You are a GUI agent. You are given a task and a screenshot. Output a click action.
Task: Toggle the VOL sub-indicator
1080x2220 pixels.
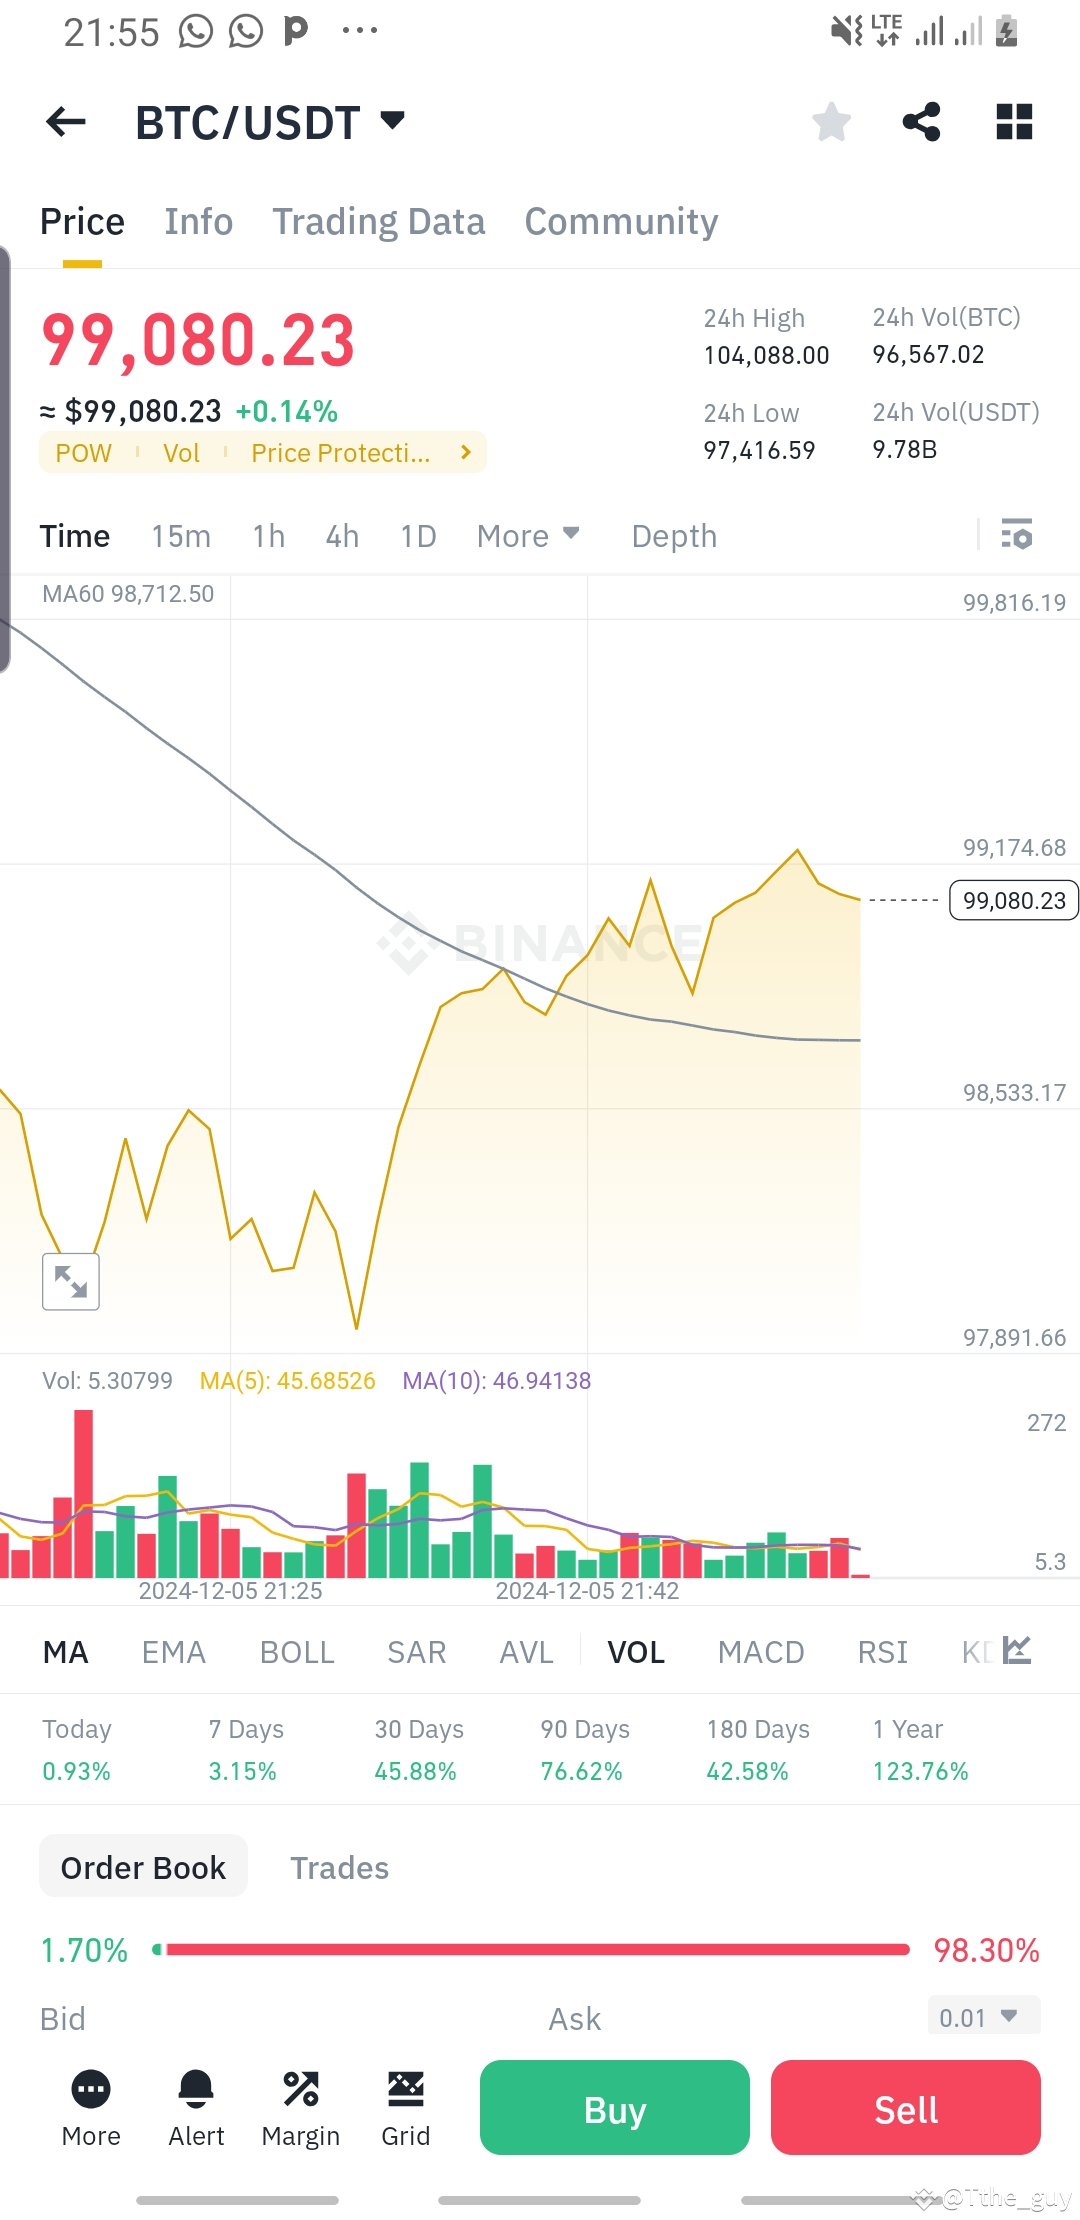pyautogui.click(x=636, y=1653)
